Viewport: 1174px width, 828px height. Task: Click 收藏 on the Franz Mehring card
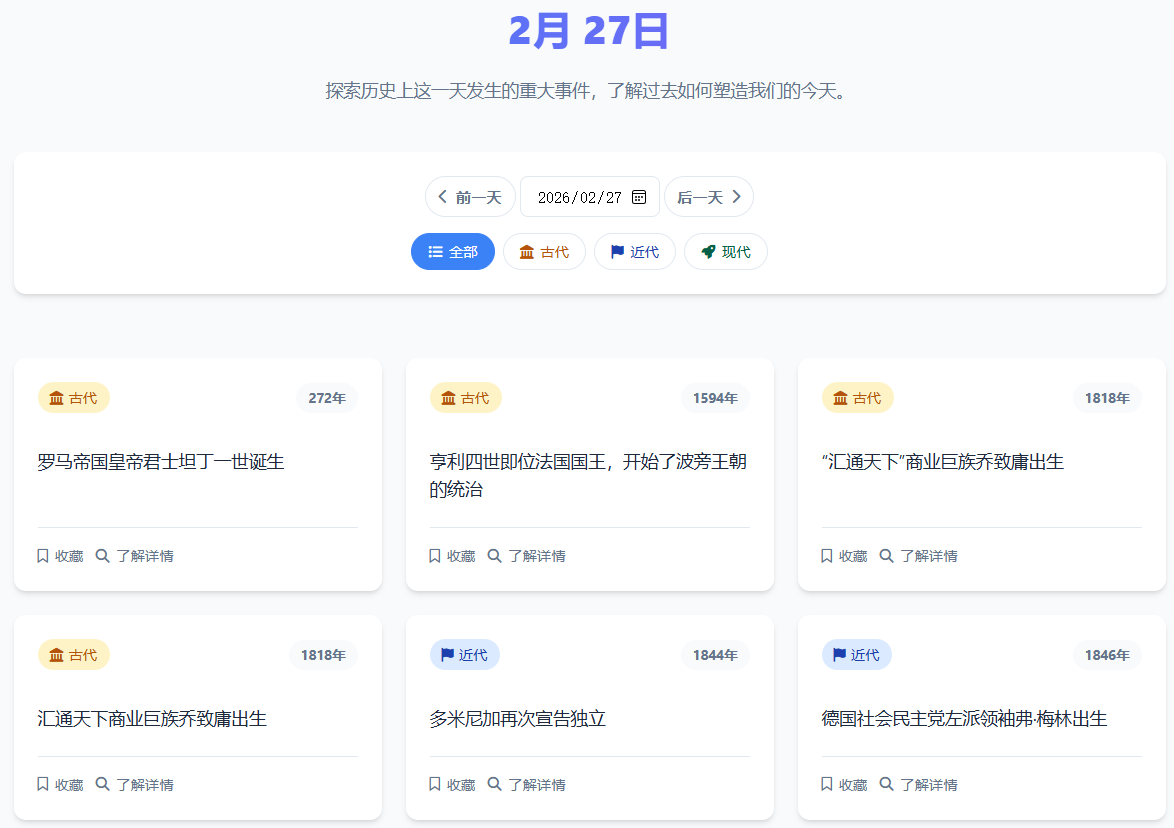[844, 785]
